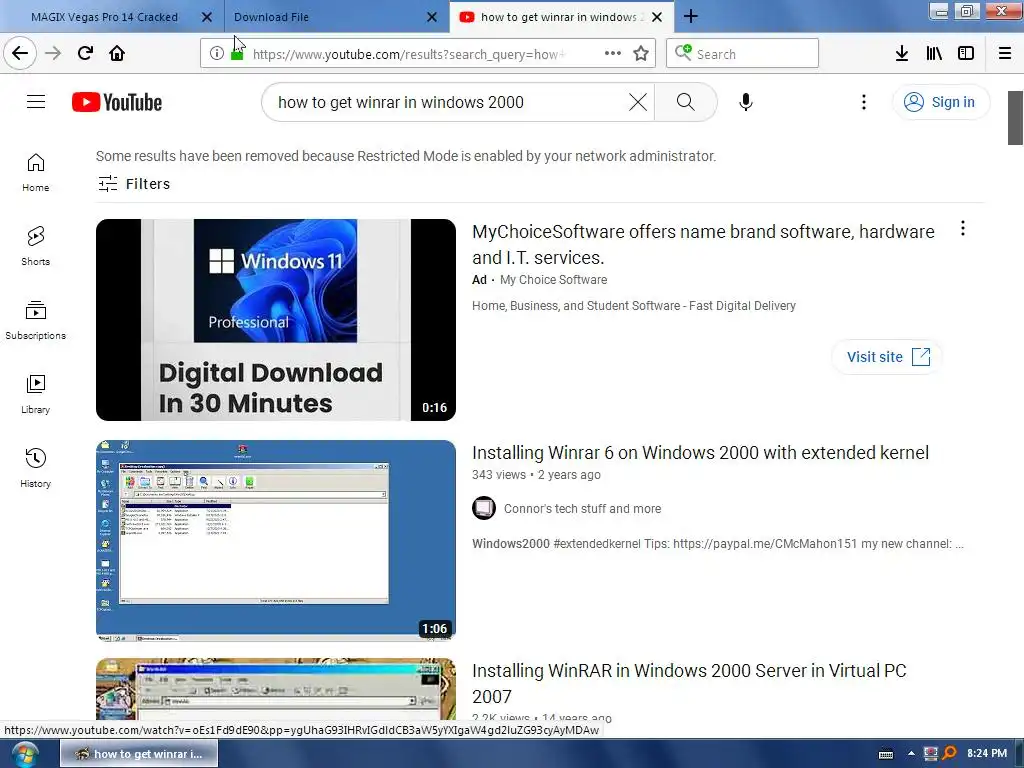Click the orange magnifier tray icon

[x=950, y=754]
